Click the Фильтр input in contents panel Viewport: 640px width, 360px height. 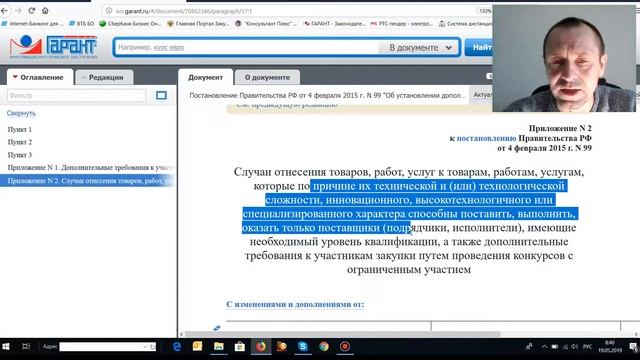pyautogui.click(x=76, y=96)
